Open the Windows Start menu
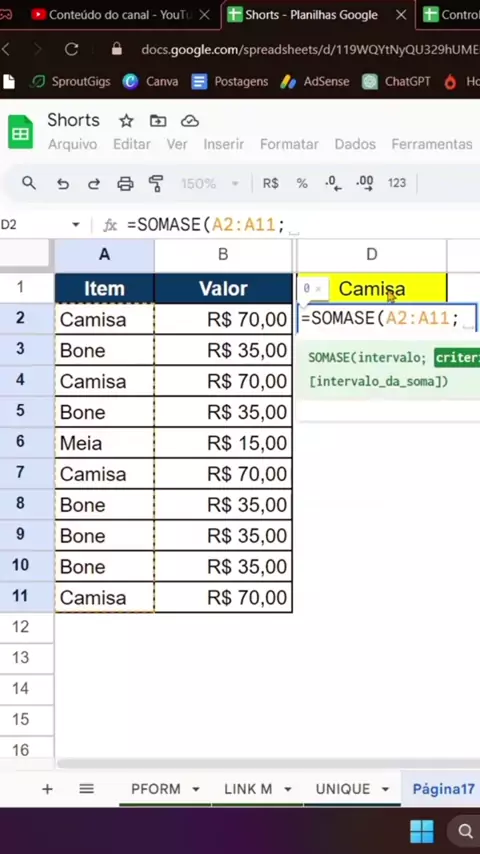This screenshot has height=854, width=480. pyautogui.click(x=422, y=831)
